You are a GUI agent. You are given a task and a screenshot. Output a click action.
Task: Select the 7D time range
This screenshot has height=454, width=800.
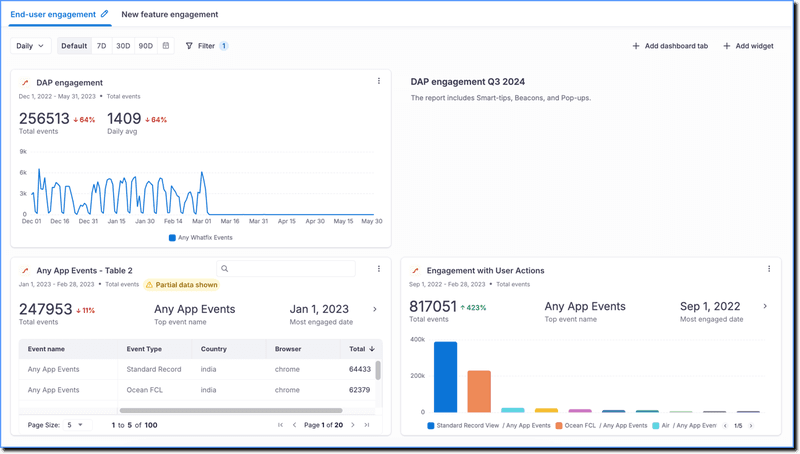(101, 46)
